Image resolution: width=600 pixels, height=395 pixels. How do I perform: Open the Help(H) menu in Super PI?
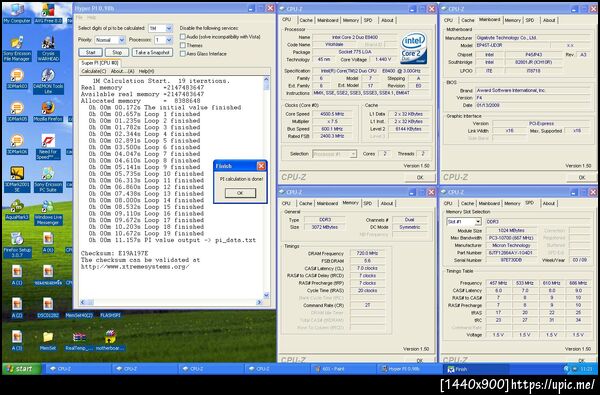click(x=146, y=71)
